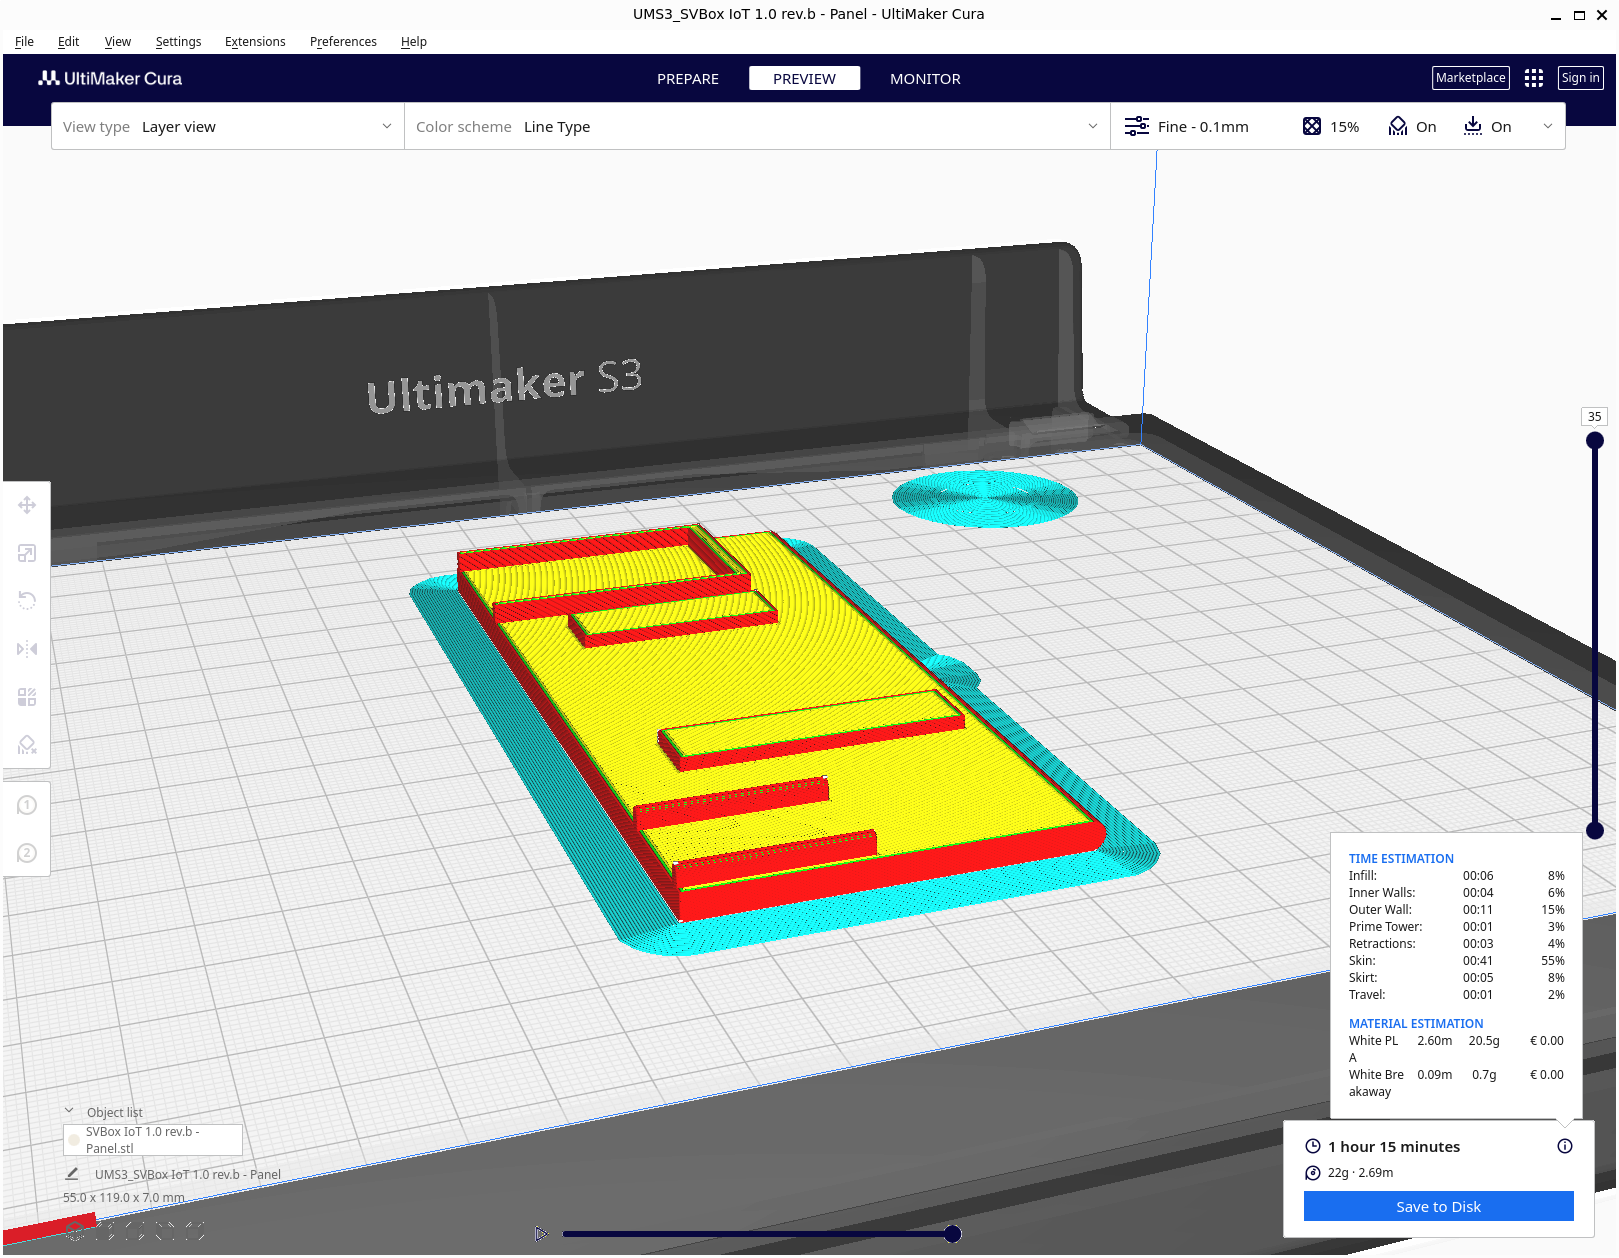
Task: Click the 'Travel:' time estimation row
Action: click(x=1456, y=995)
